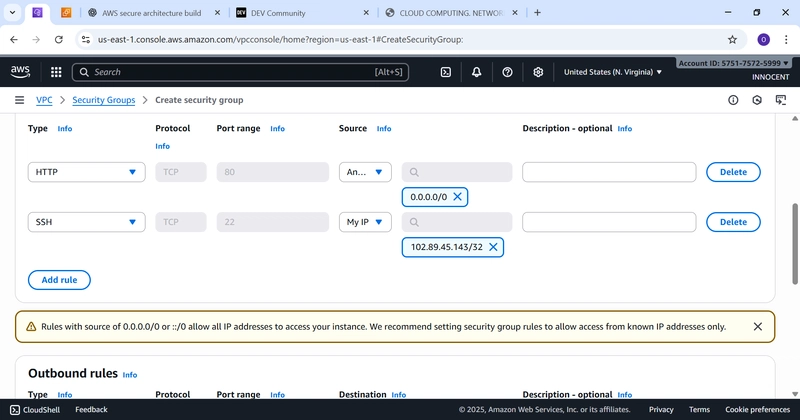The image size is (800, 420).
Task: Open the AWS services grid menu
Action: click(56, 72)
